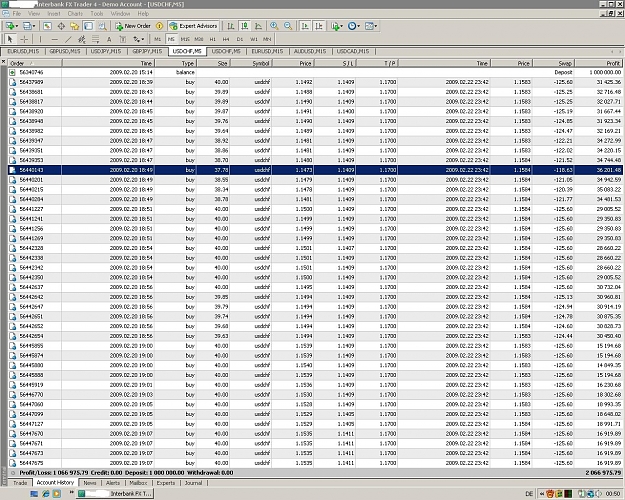Toggle chart Auto Scroll

click(305, 26)
